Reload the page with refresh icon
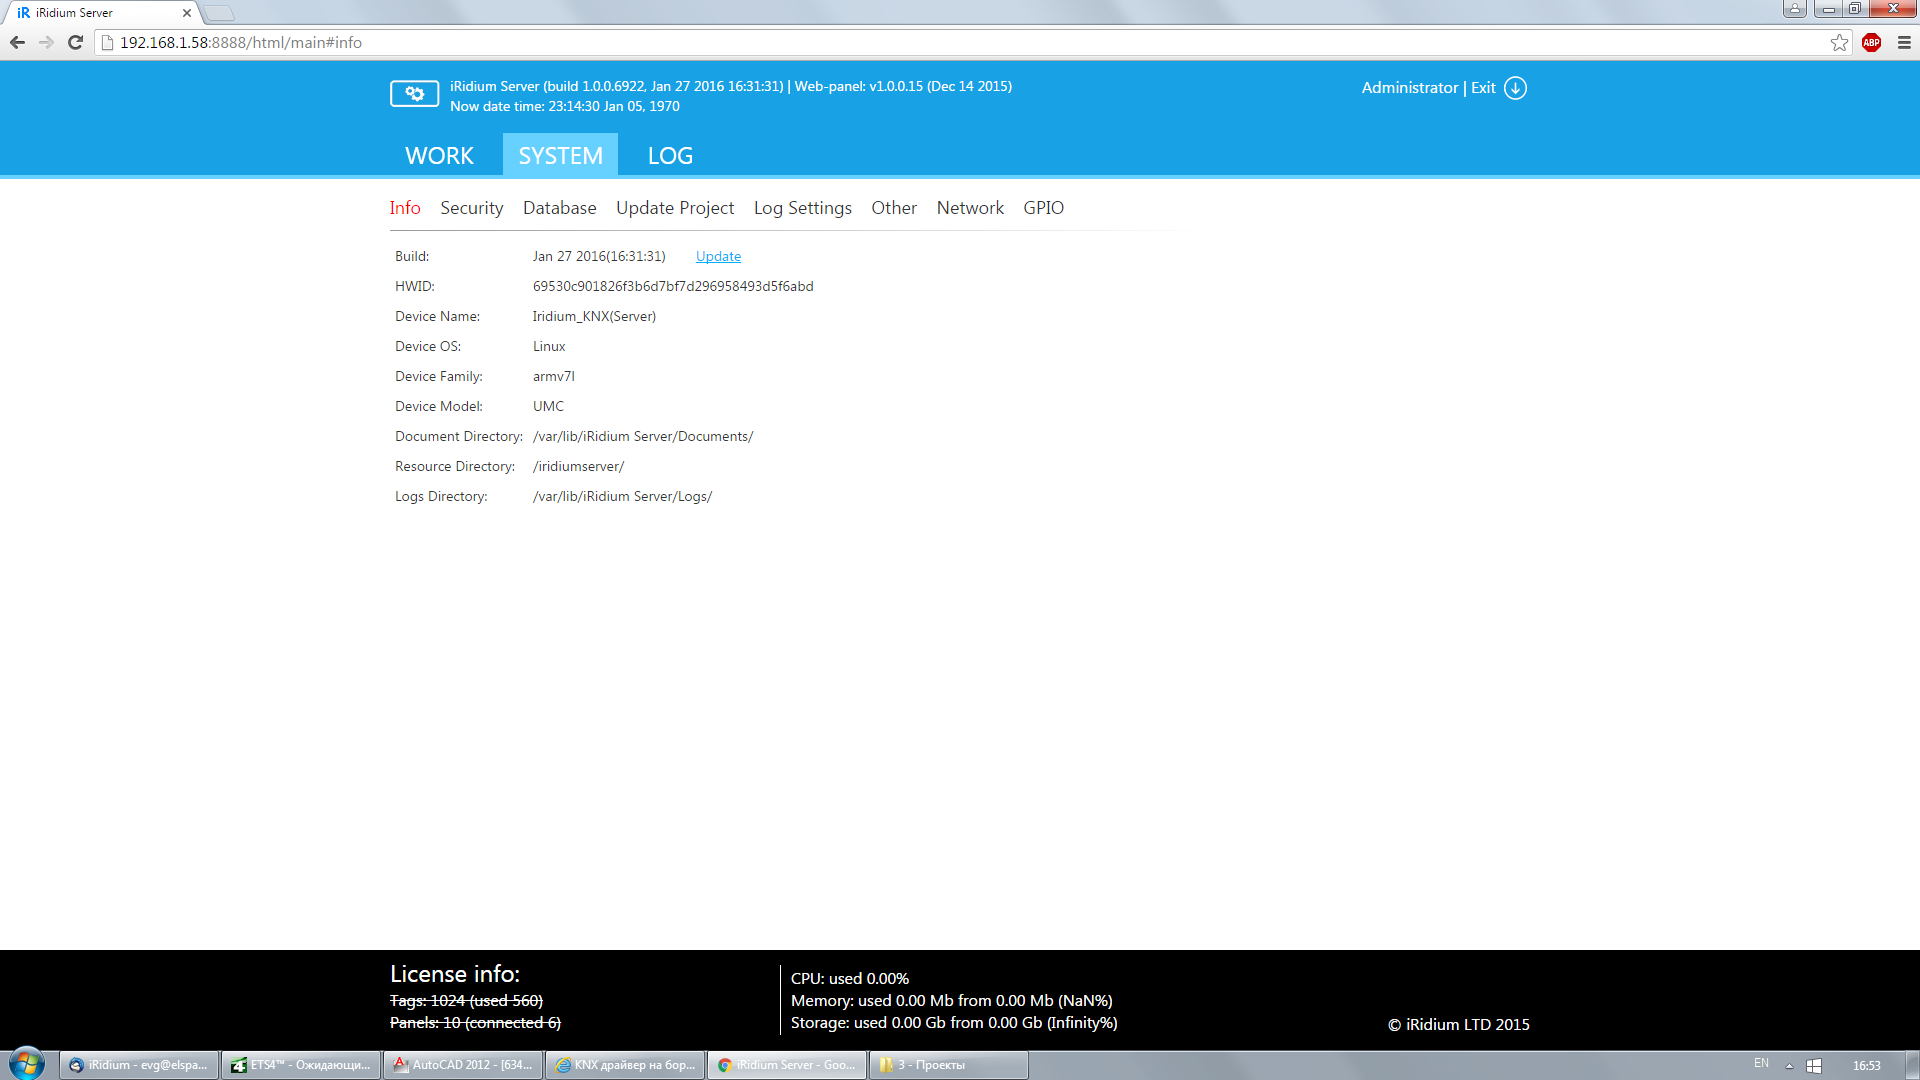The width and height of the screenshot is (1920, 1080). pyautogui.click(x=75, y=43)
